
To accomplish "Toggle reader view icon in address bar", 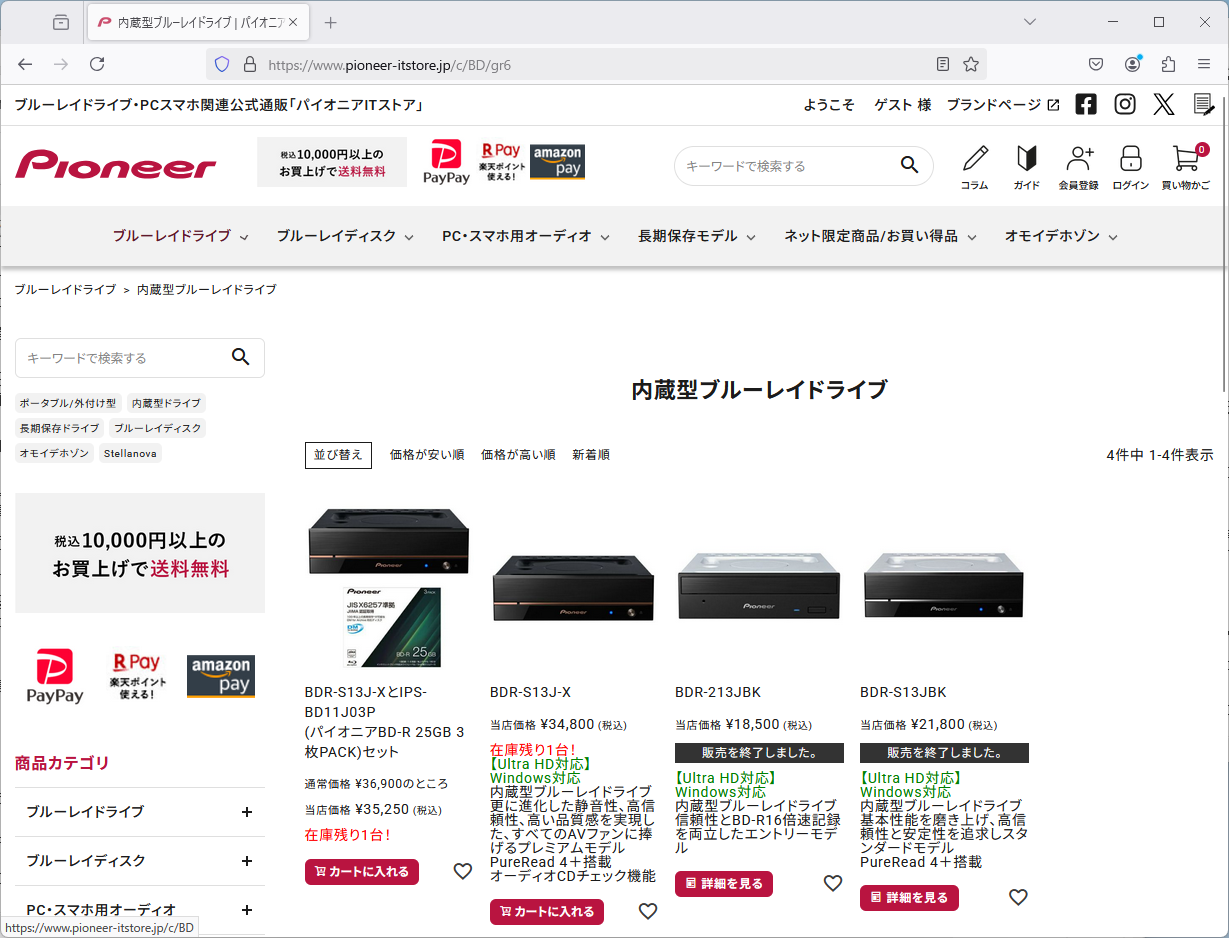I will (x=943, y=64).
